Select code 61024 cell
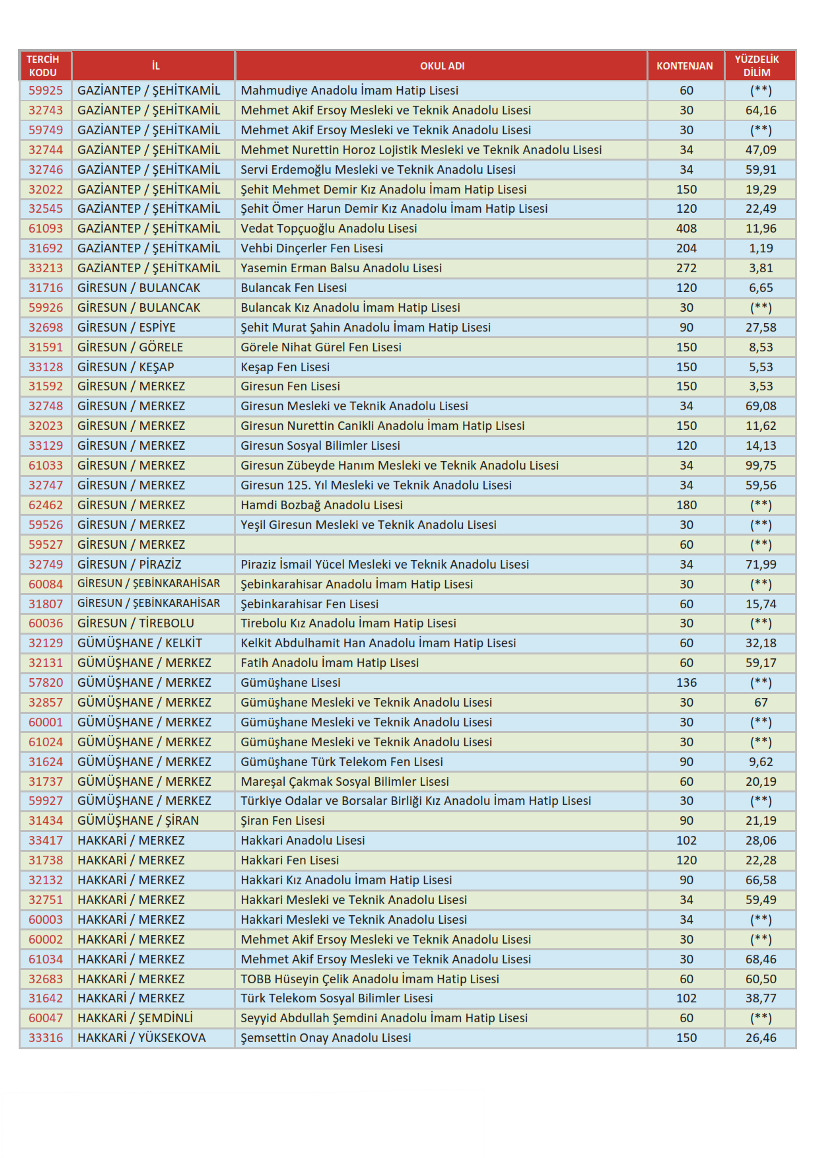Viewport: 818px width, 1158px height. [x=46, y=742]
